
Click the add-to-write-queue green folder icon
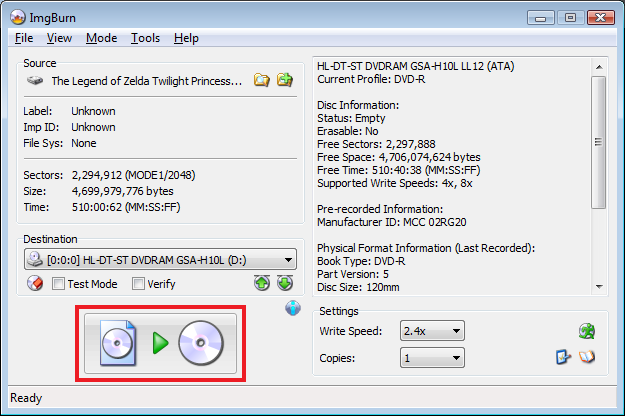pos(285,80)
